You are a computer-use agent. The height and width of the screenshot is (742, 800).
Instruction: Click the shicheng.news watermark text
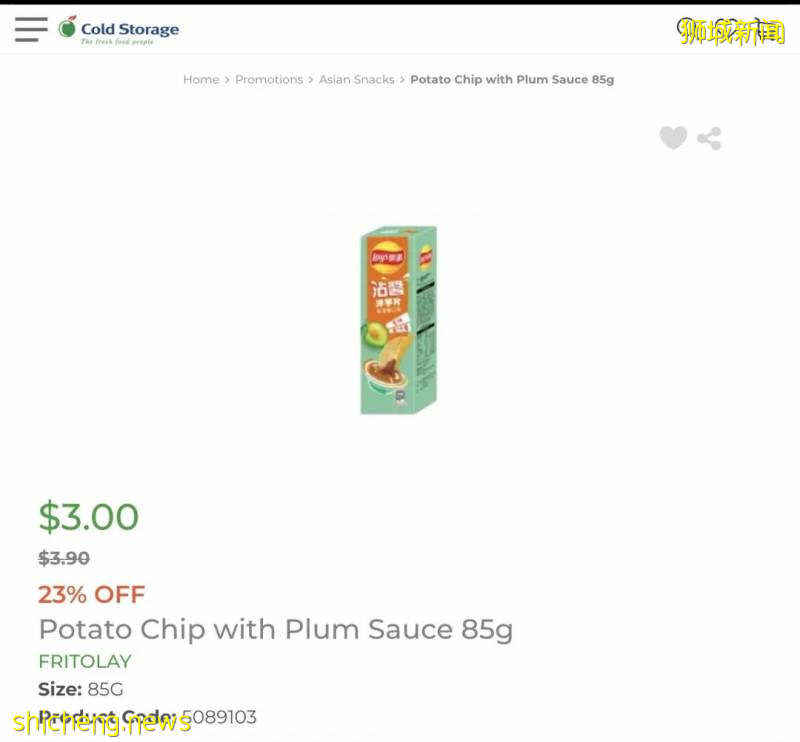click(x=102, y=722)
